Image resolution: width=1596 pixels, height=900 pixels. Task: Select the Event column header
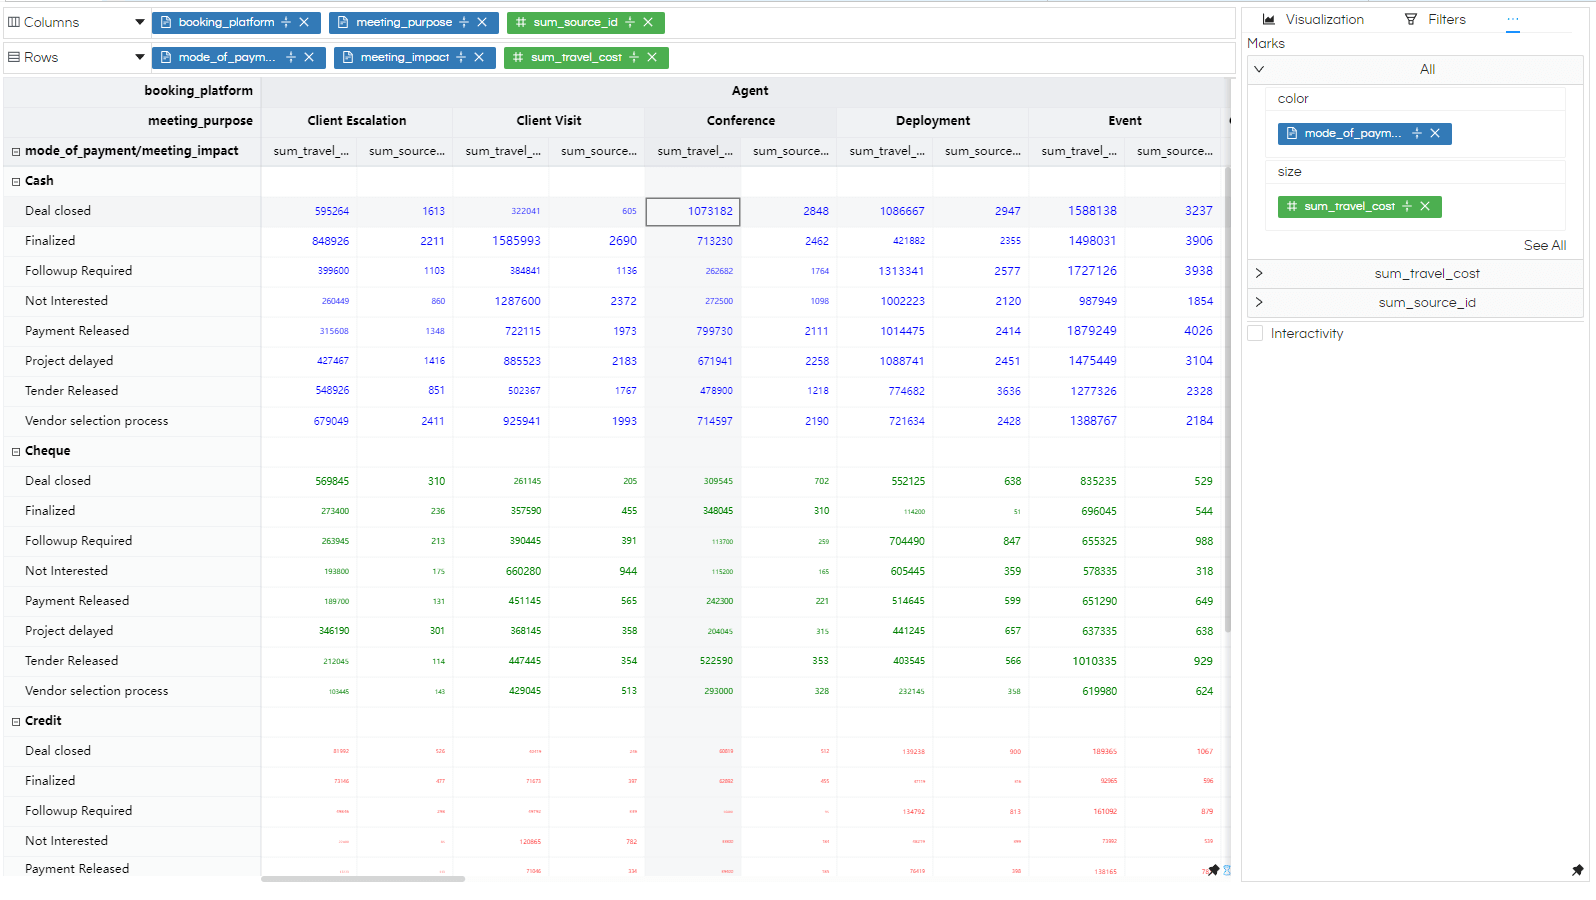pyautogui.click(x=1125, y=121)
